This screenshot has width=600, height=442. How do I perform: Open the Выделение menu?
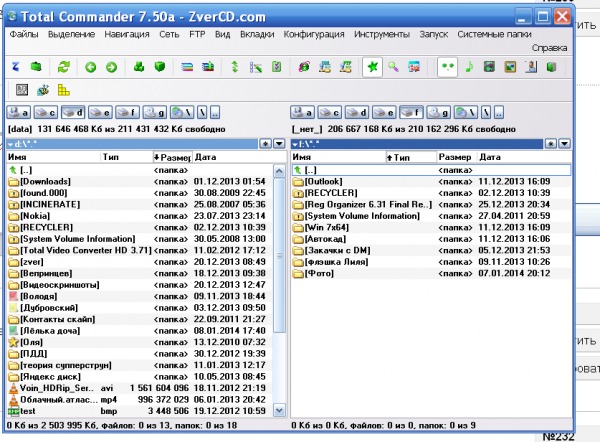tap(71, 34)
